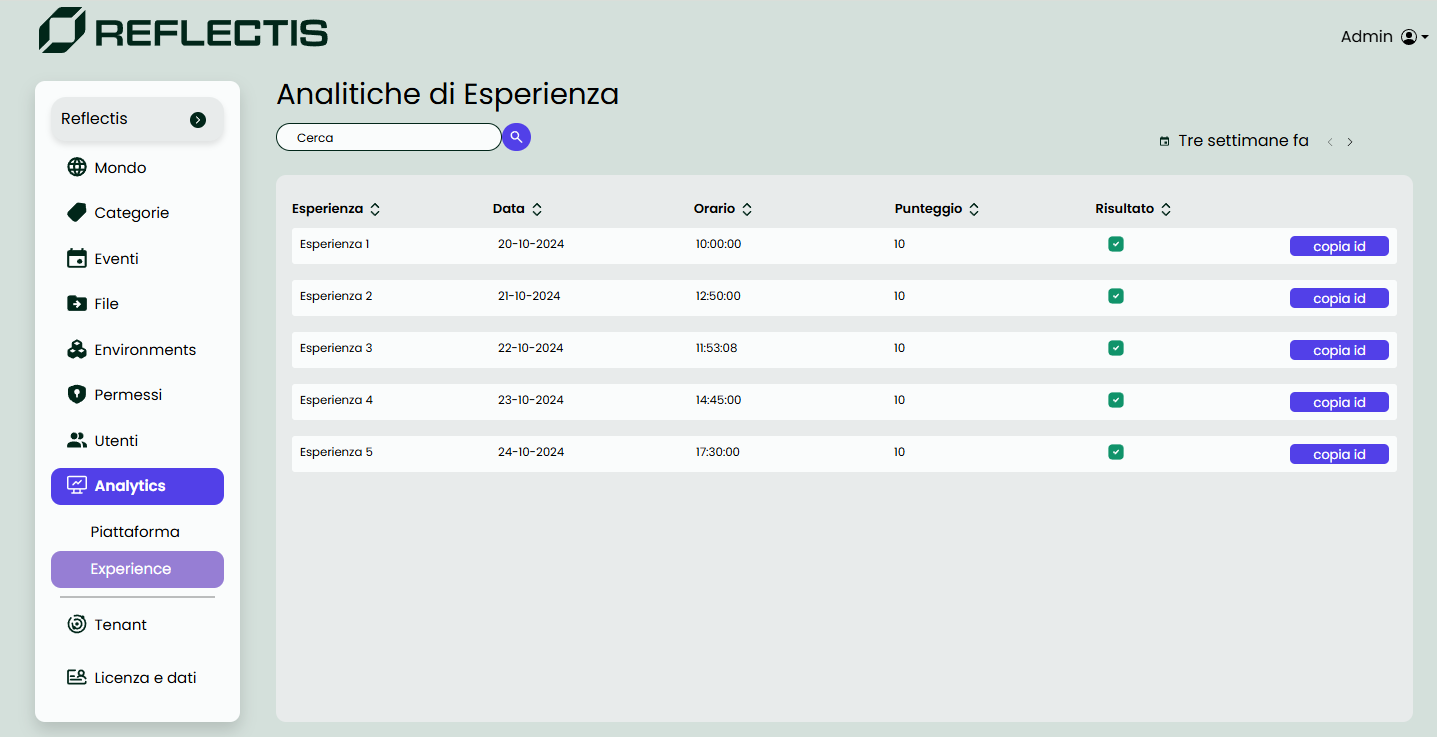Click copia id for Esperienza 2
This screenshot has width=1437, height=737.
[x=1339, y=297]
